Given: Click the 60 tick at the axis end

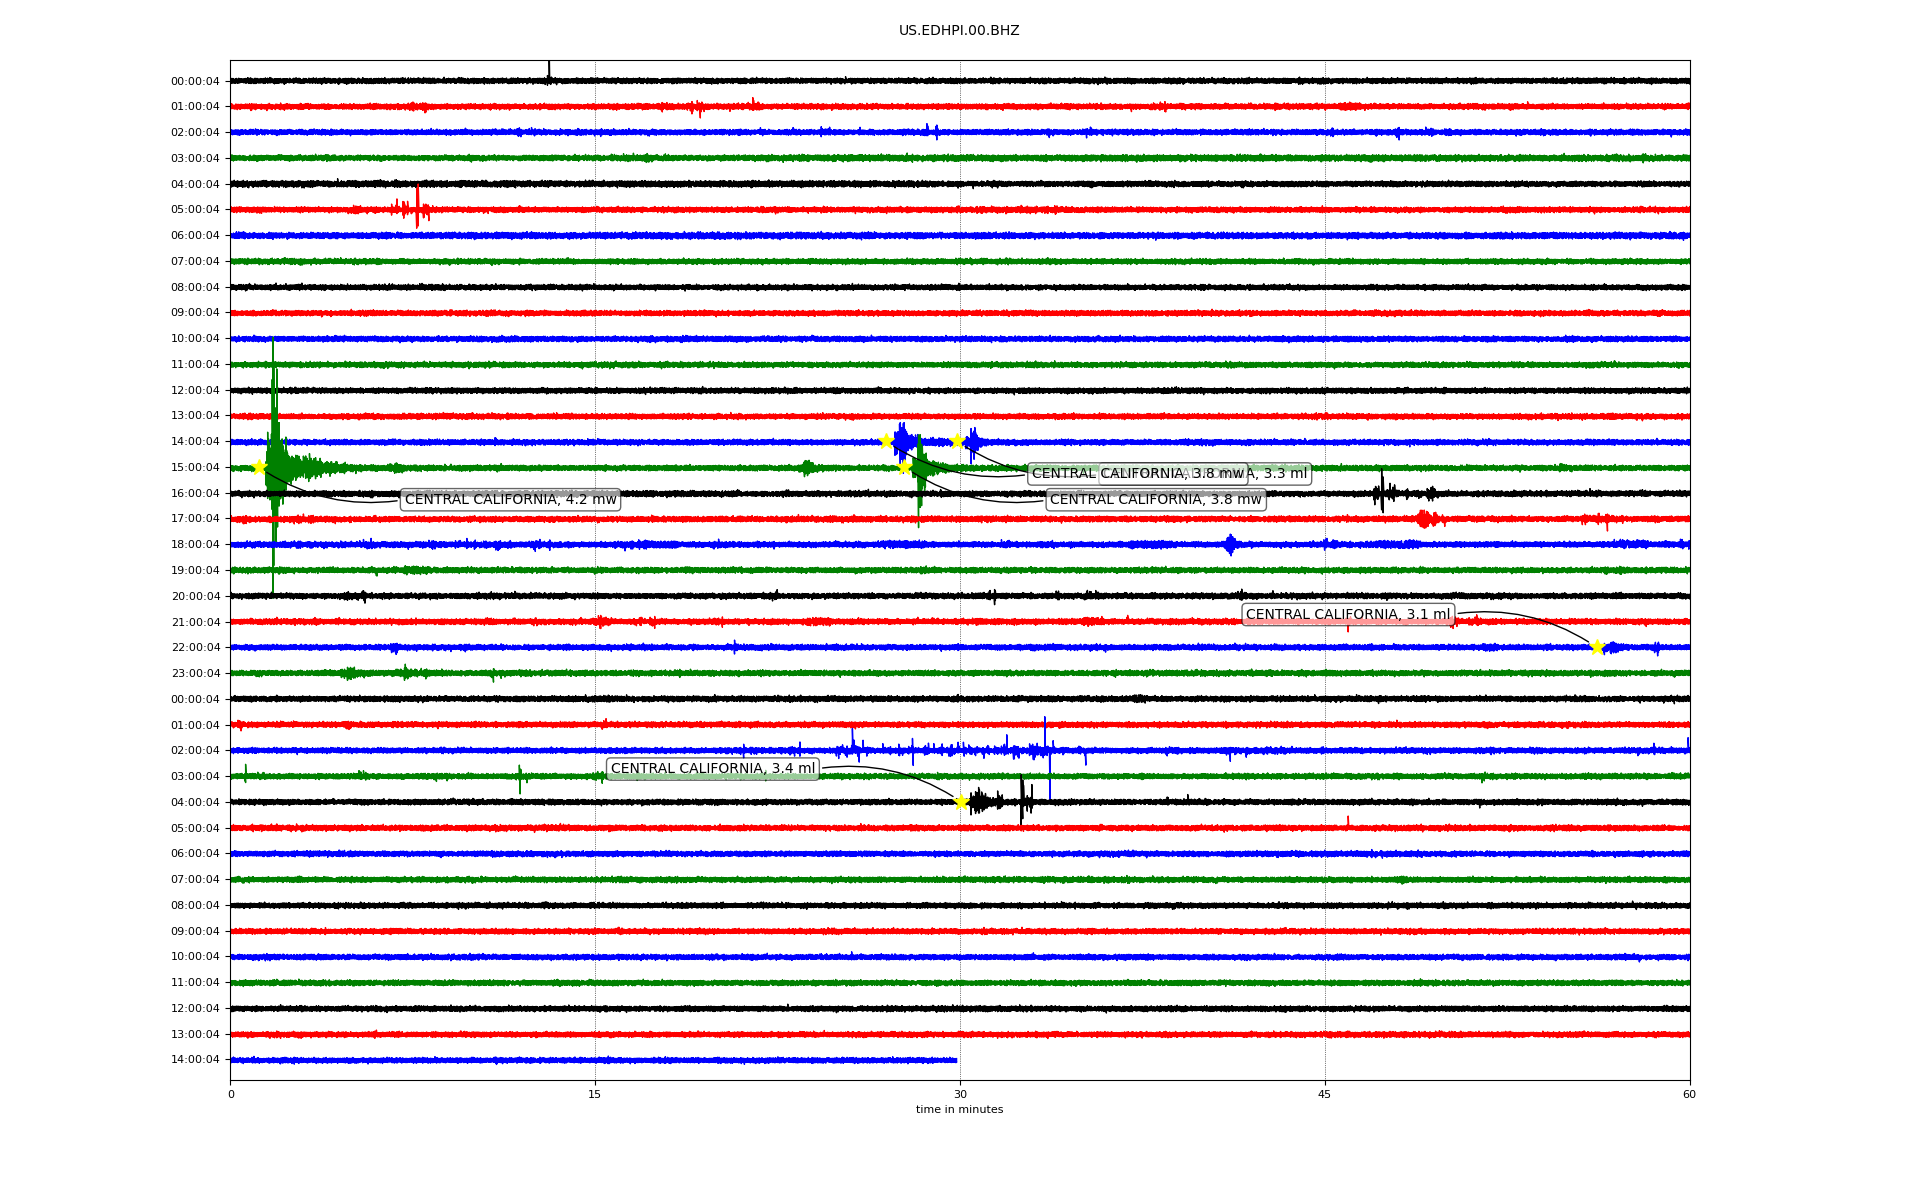Looking at the screenshot, I should [x=1689, y=1094].
